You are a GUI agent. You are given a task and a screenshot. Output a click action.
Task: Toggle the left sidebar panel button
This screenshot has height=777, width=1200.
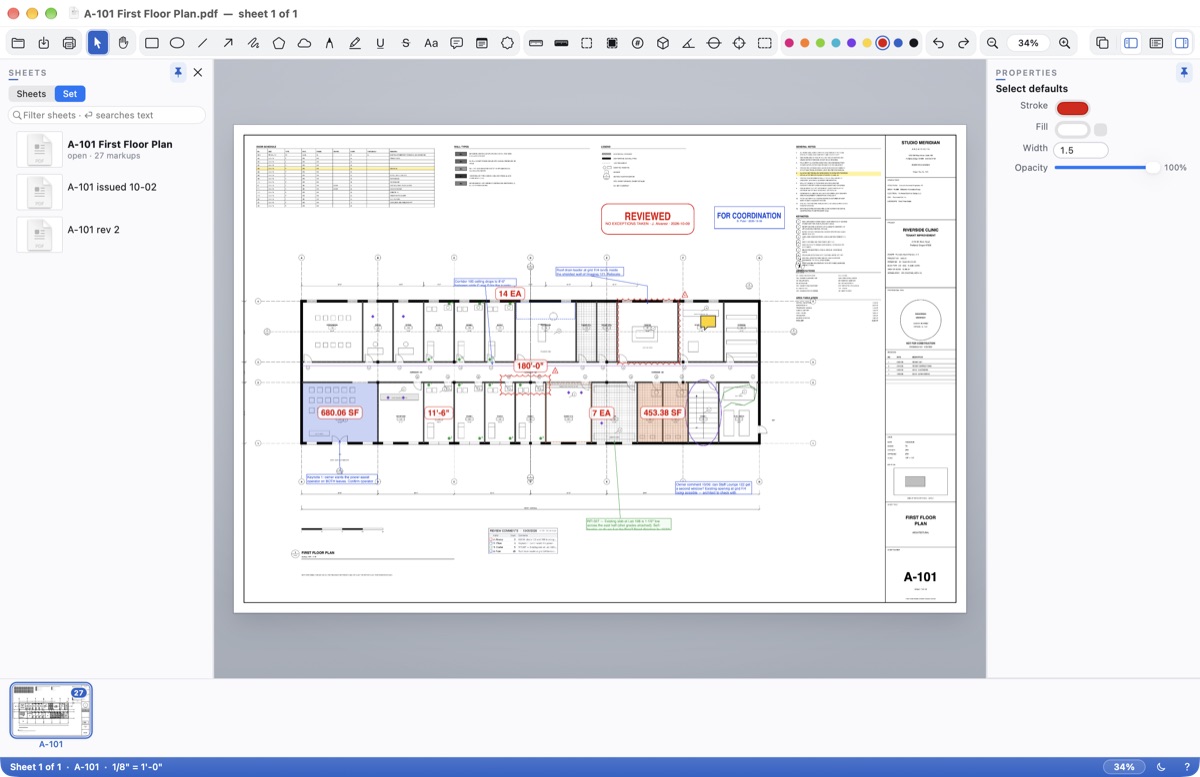[1131, 43]
